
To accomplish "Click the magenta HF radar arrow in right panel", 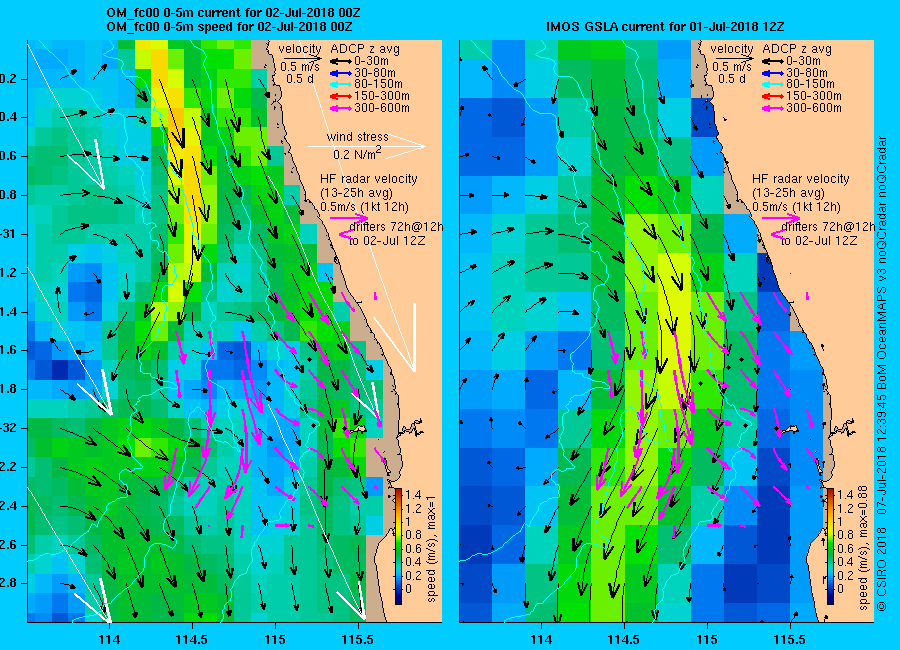I will coord(781,218).
